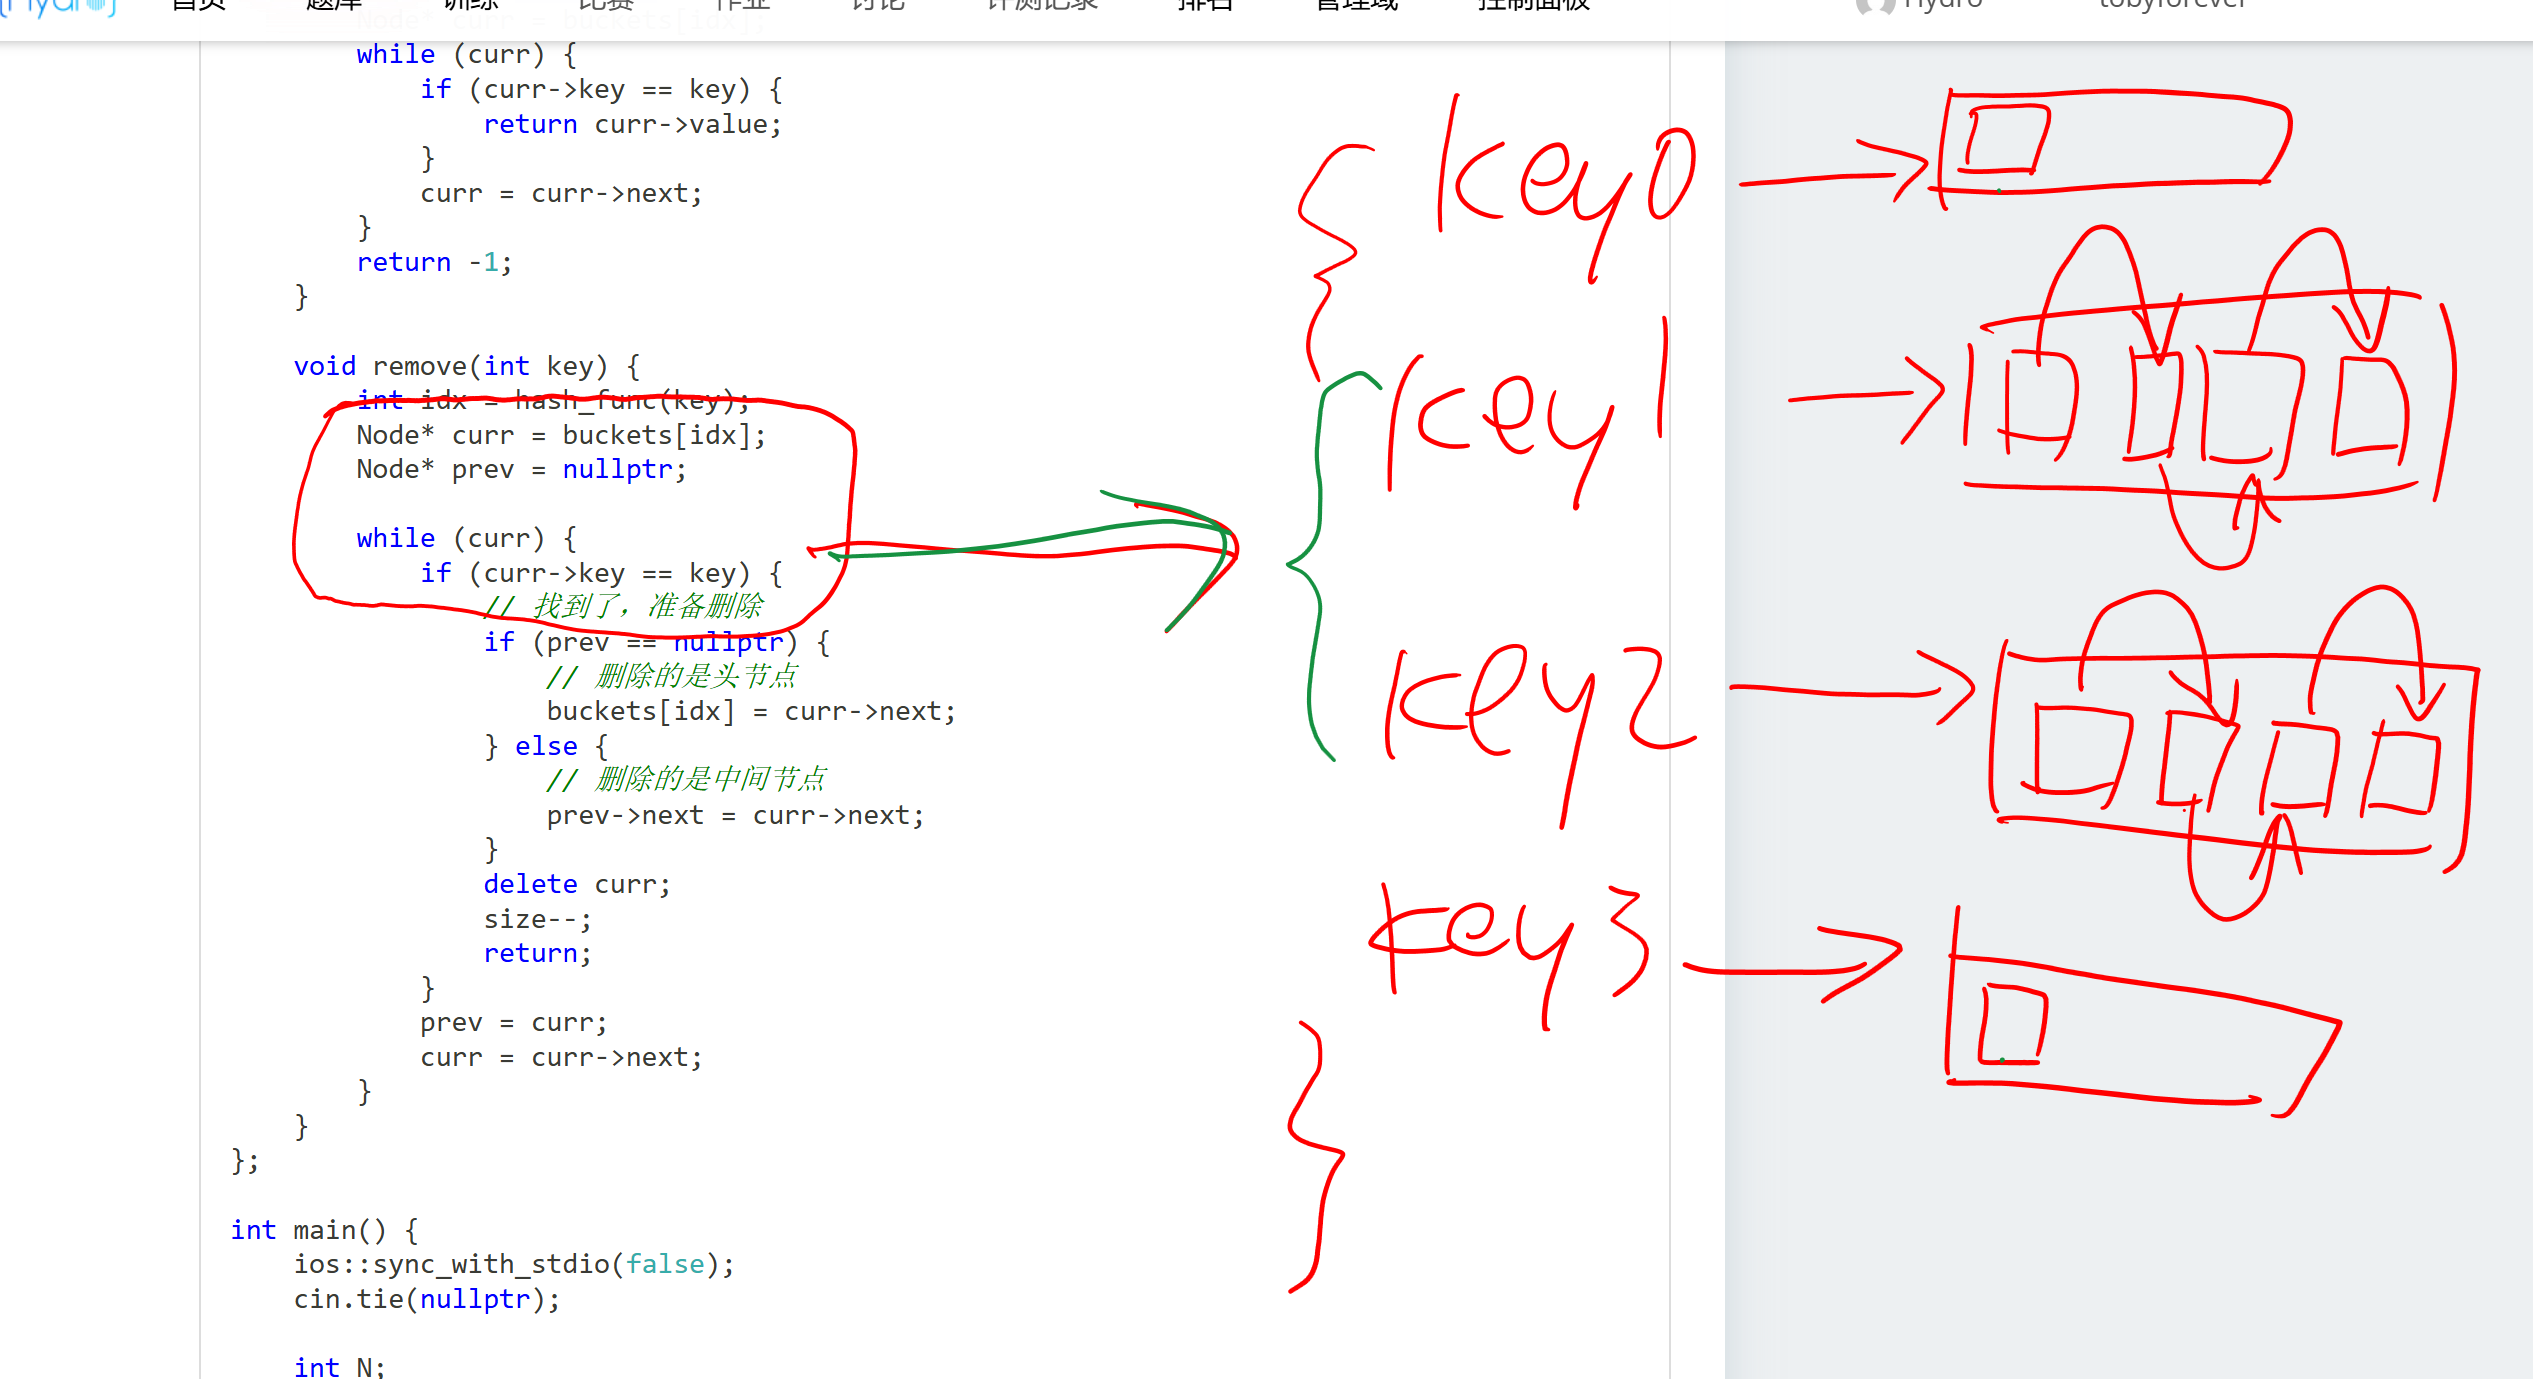Click the 'int main()' code line
Screen dimensions: 2533x1379
324,1230
